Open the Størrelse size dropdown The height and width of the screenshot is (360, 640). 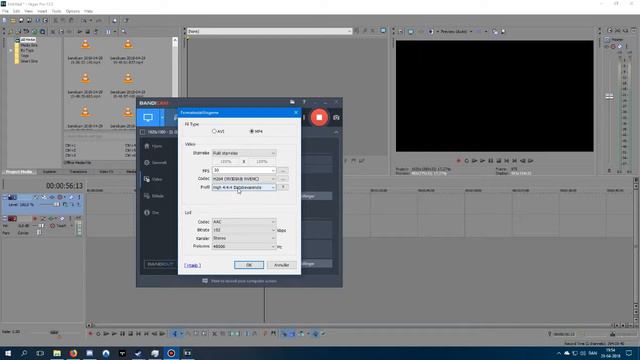click(x=244, y=153)
